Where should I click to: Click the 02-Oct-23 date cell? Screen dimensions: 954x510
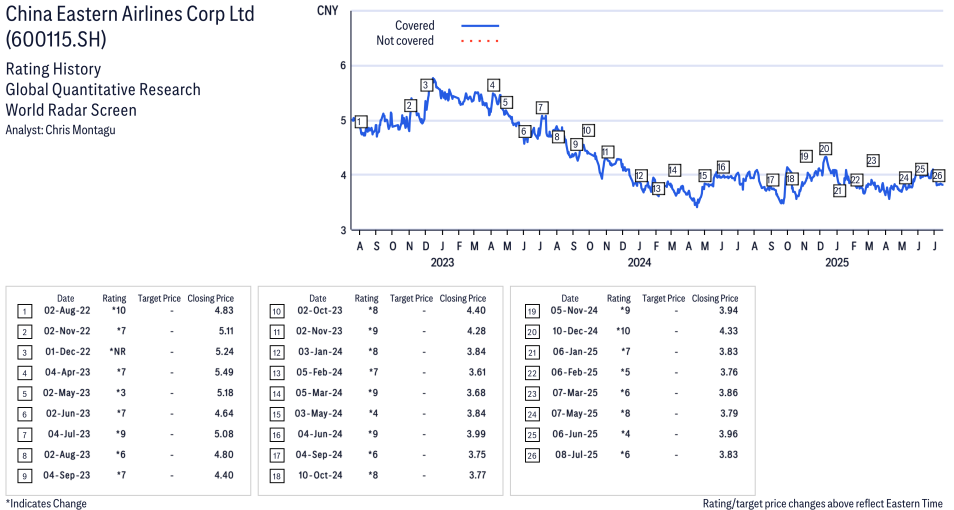click(320, 310)
